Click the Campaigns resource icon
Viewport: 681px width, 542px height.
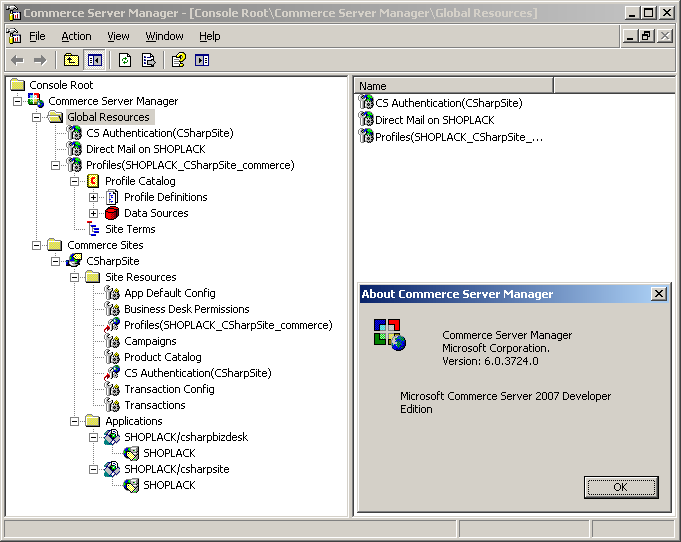click(x=112, y=341)
